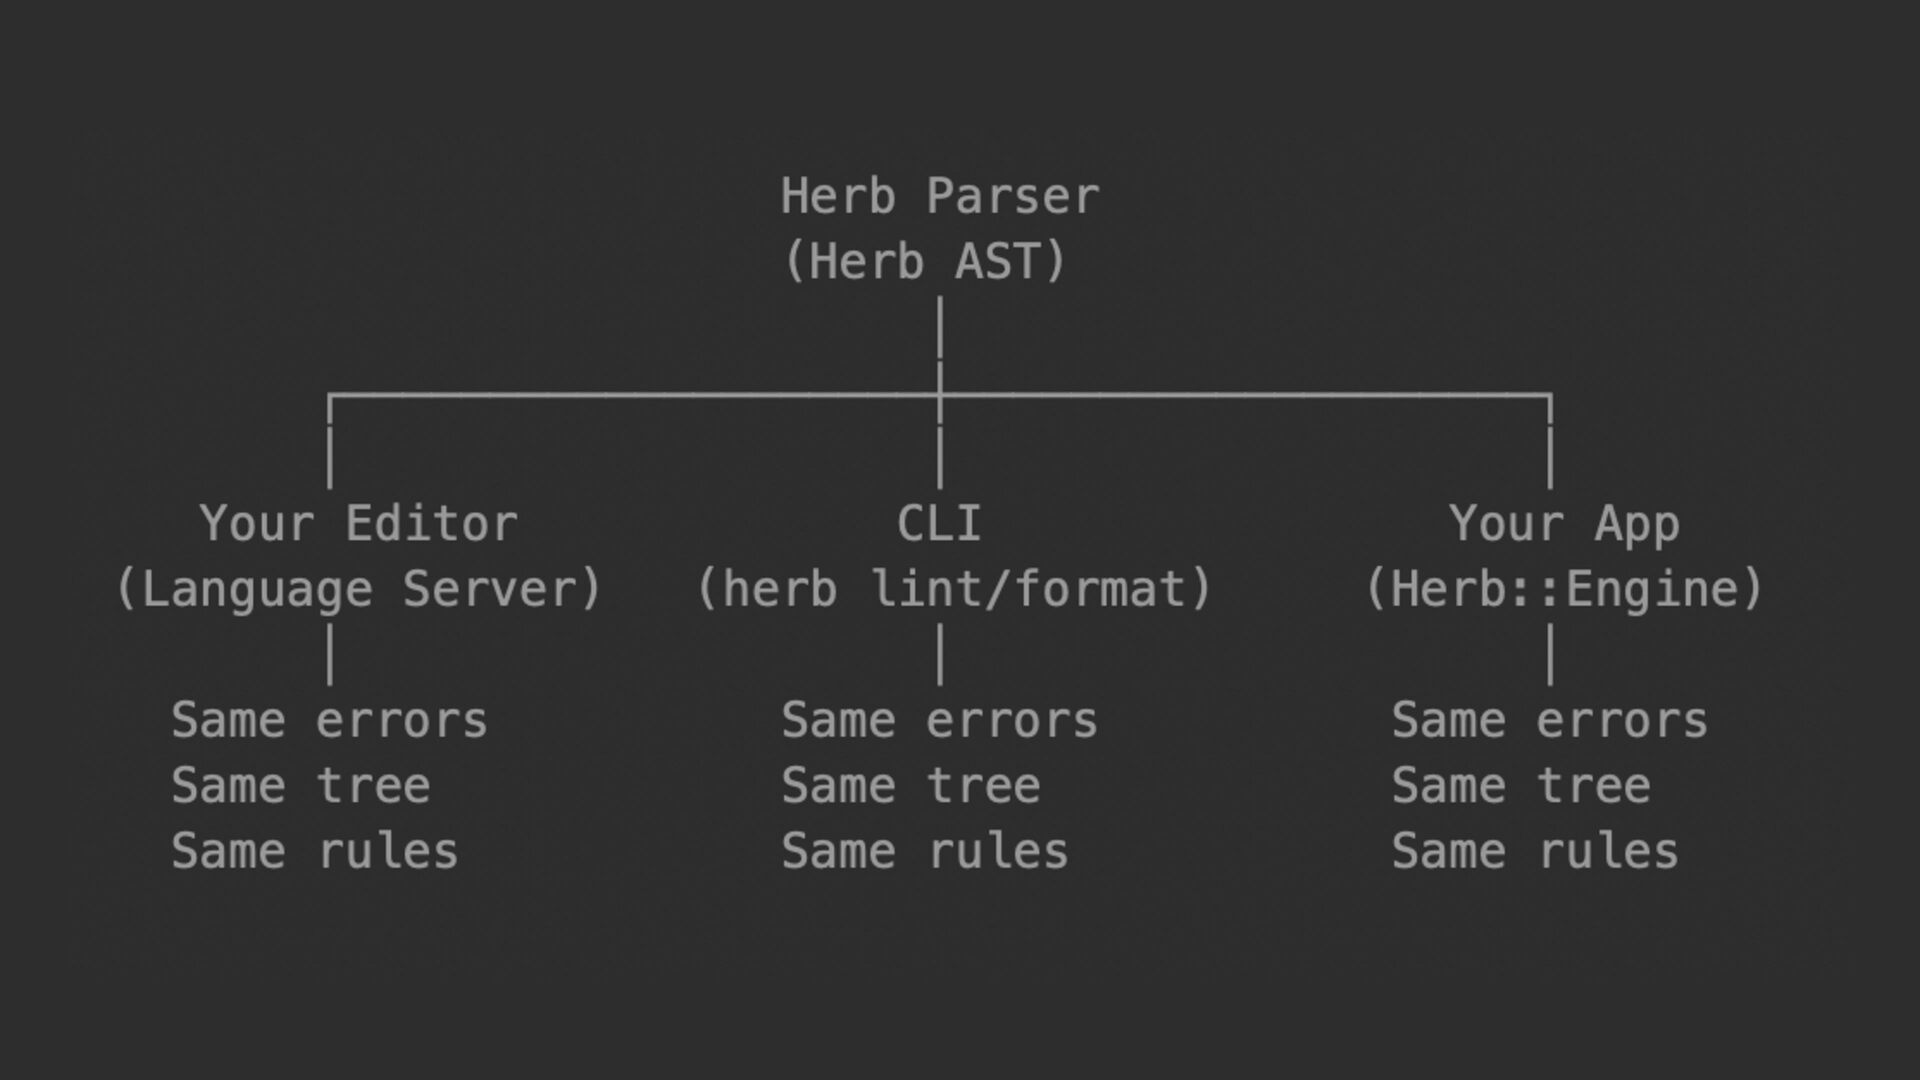Click "Same tree" under Your App

pos(1520,786)
